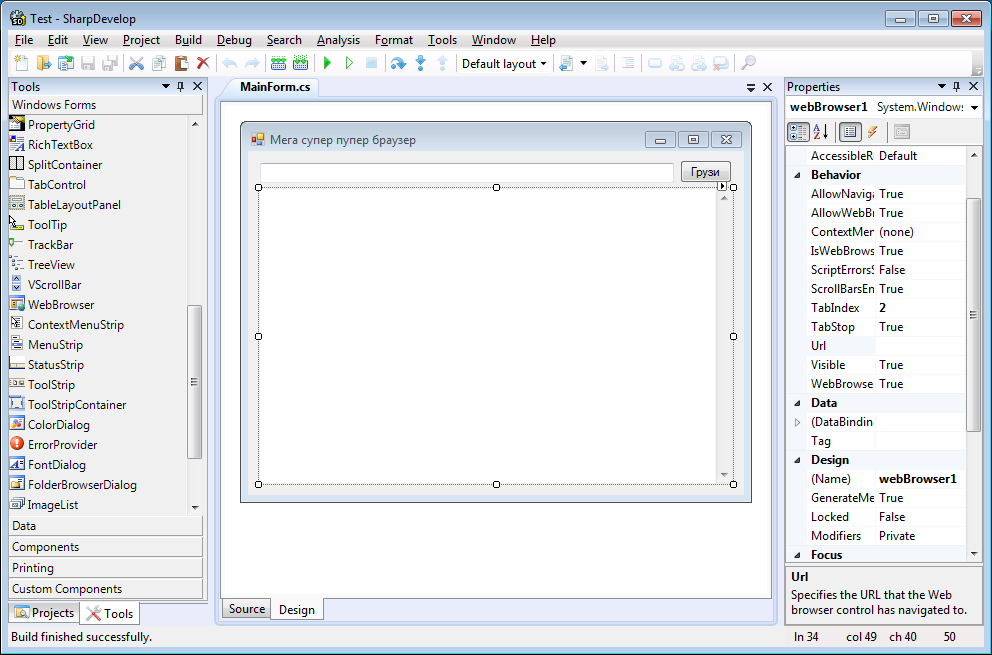Toggle Categorized view in Properties panel
This screenshot has height=655, width=992.
pos(798,132)
